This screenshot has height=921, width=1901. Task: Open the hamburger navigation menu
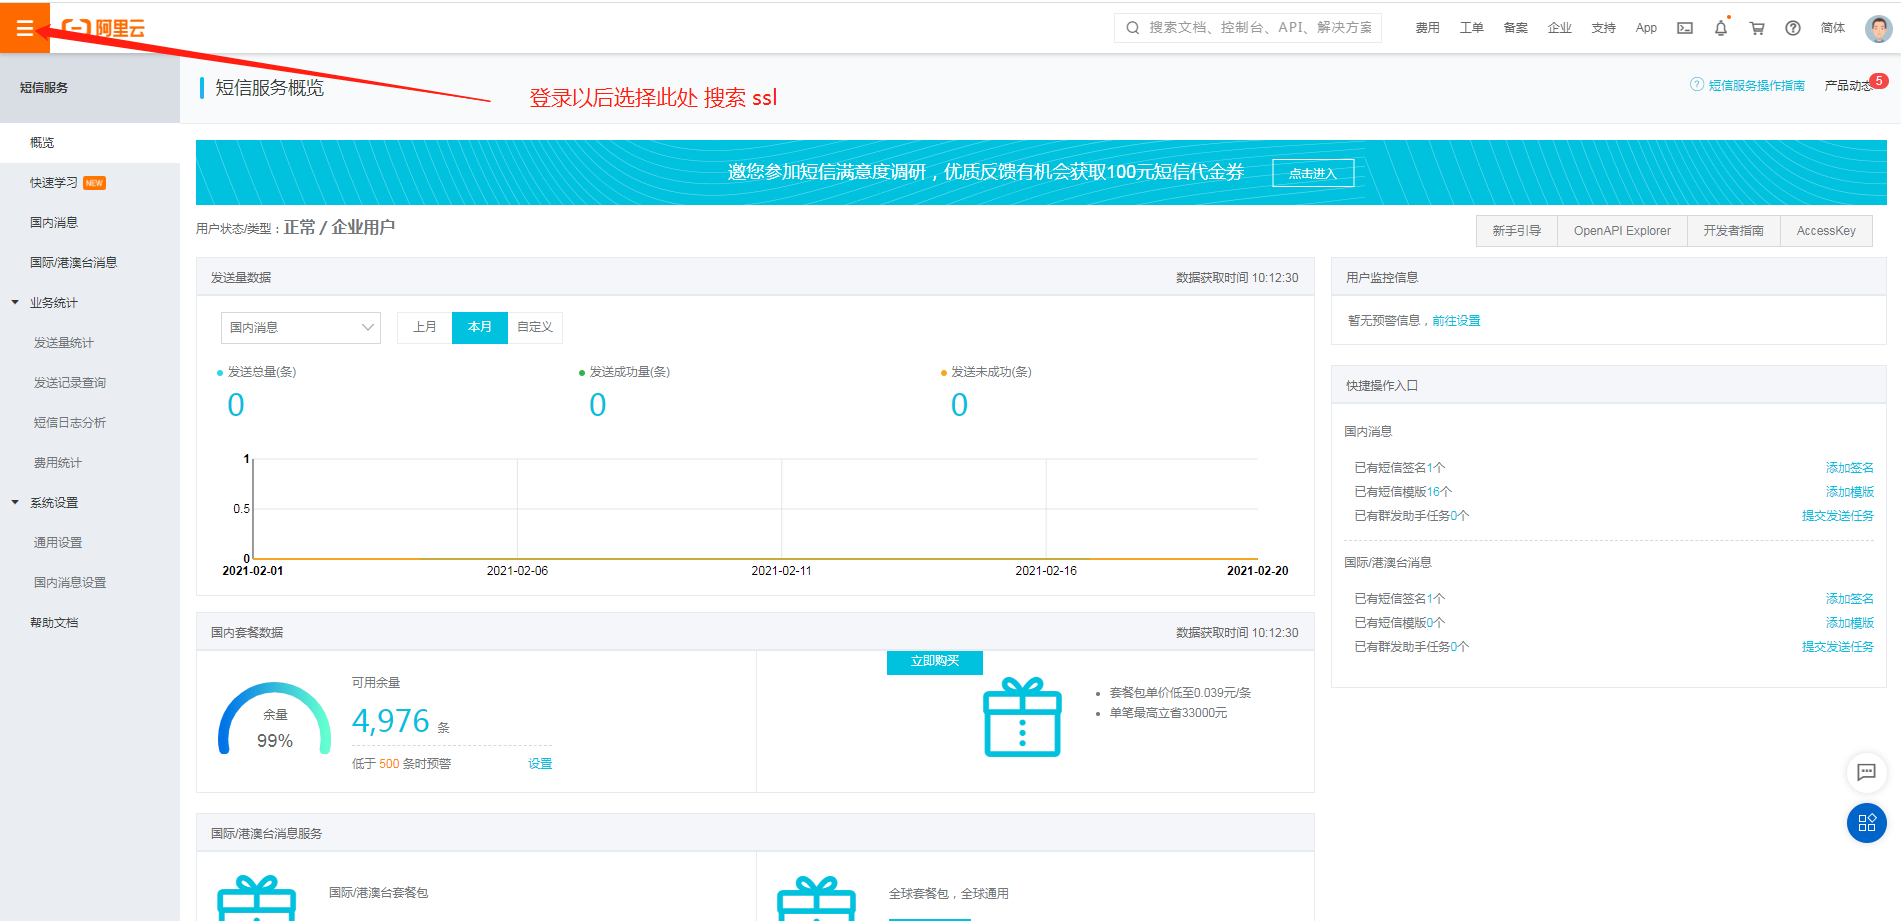[x=24, y=28]
